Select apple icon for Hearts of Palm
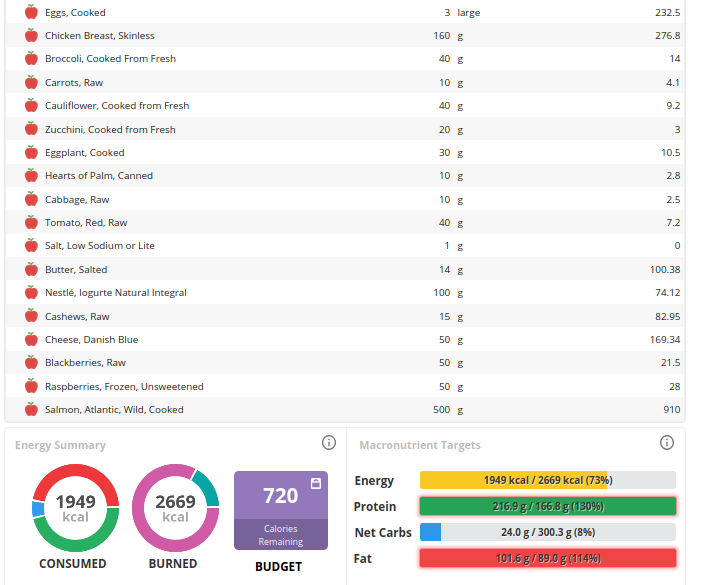 (x=31, y=176)
